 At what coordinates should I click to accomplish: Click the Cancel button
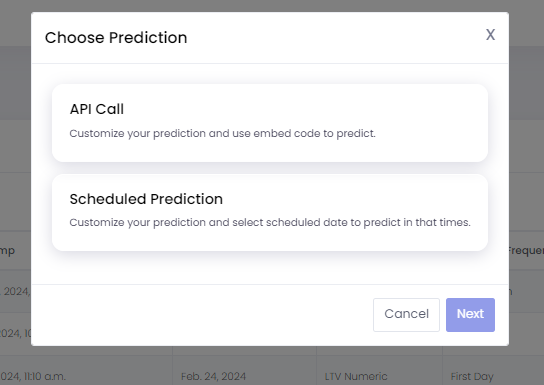406,315
